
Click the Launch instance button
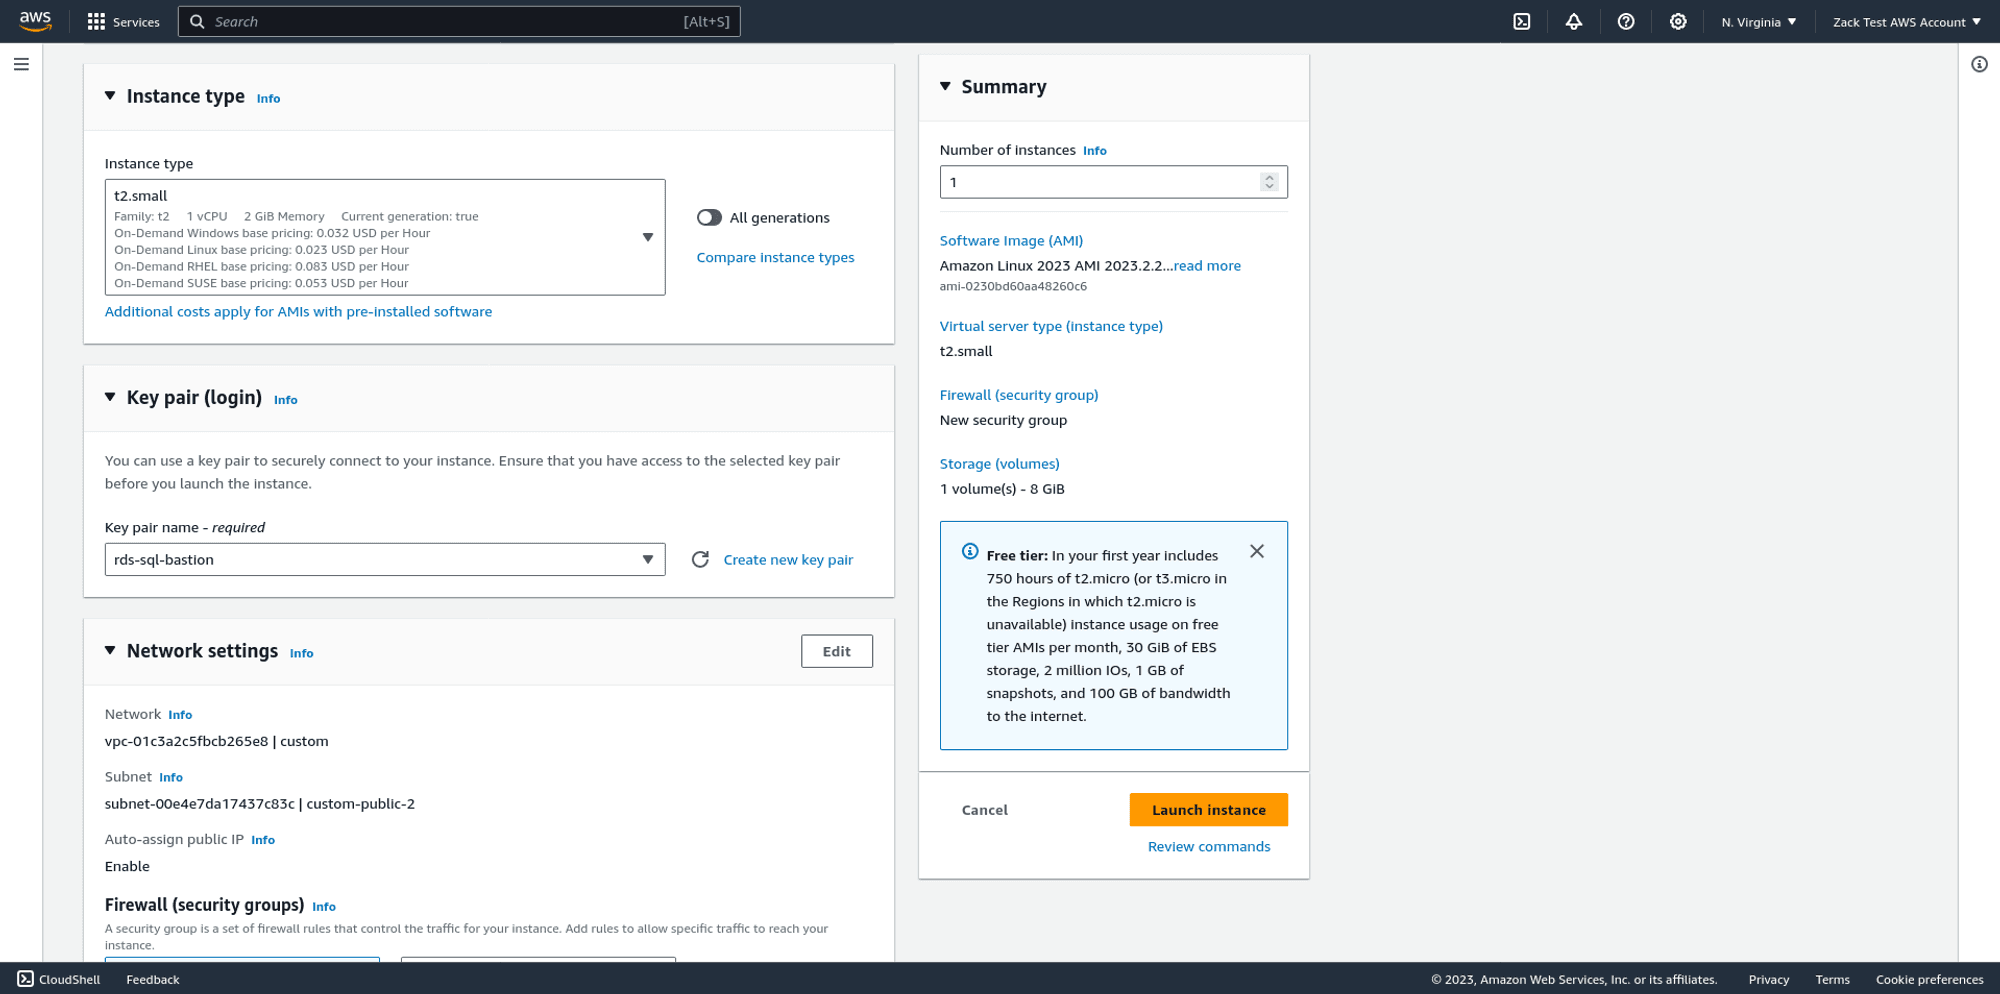tap(1208, 810)
